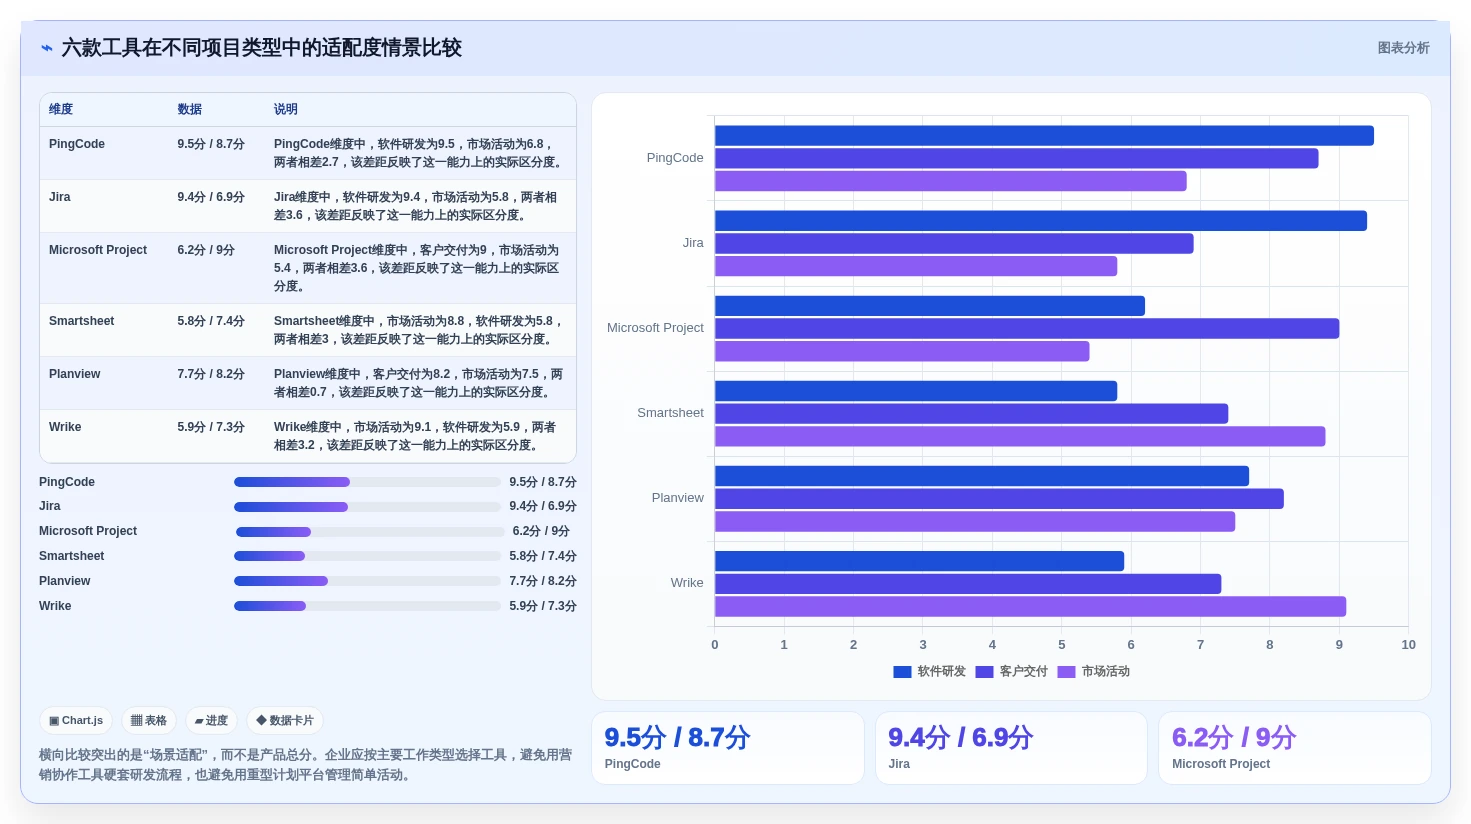Click Smartsheet 软件研发 bar in chart
This screenshot has height=824, width=1471.
click(916, 391)
